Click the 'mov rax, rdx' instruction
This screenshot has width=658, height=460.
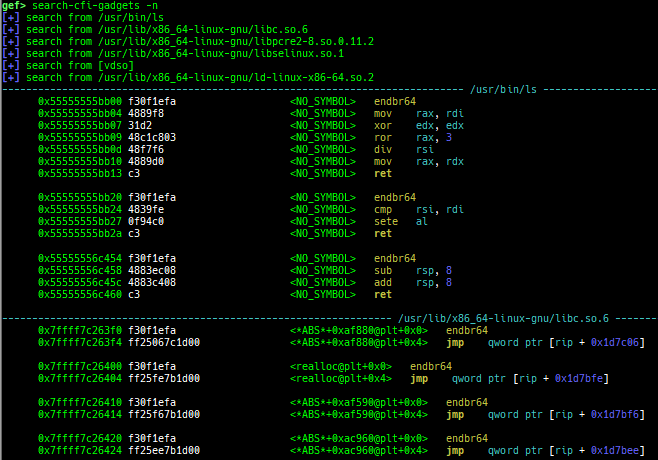pos(419,162)
